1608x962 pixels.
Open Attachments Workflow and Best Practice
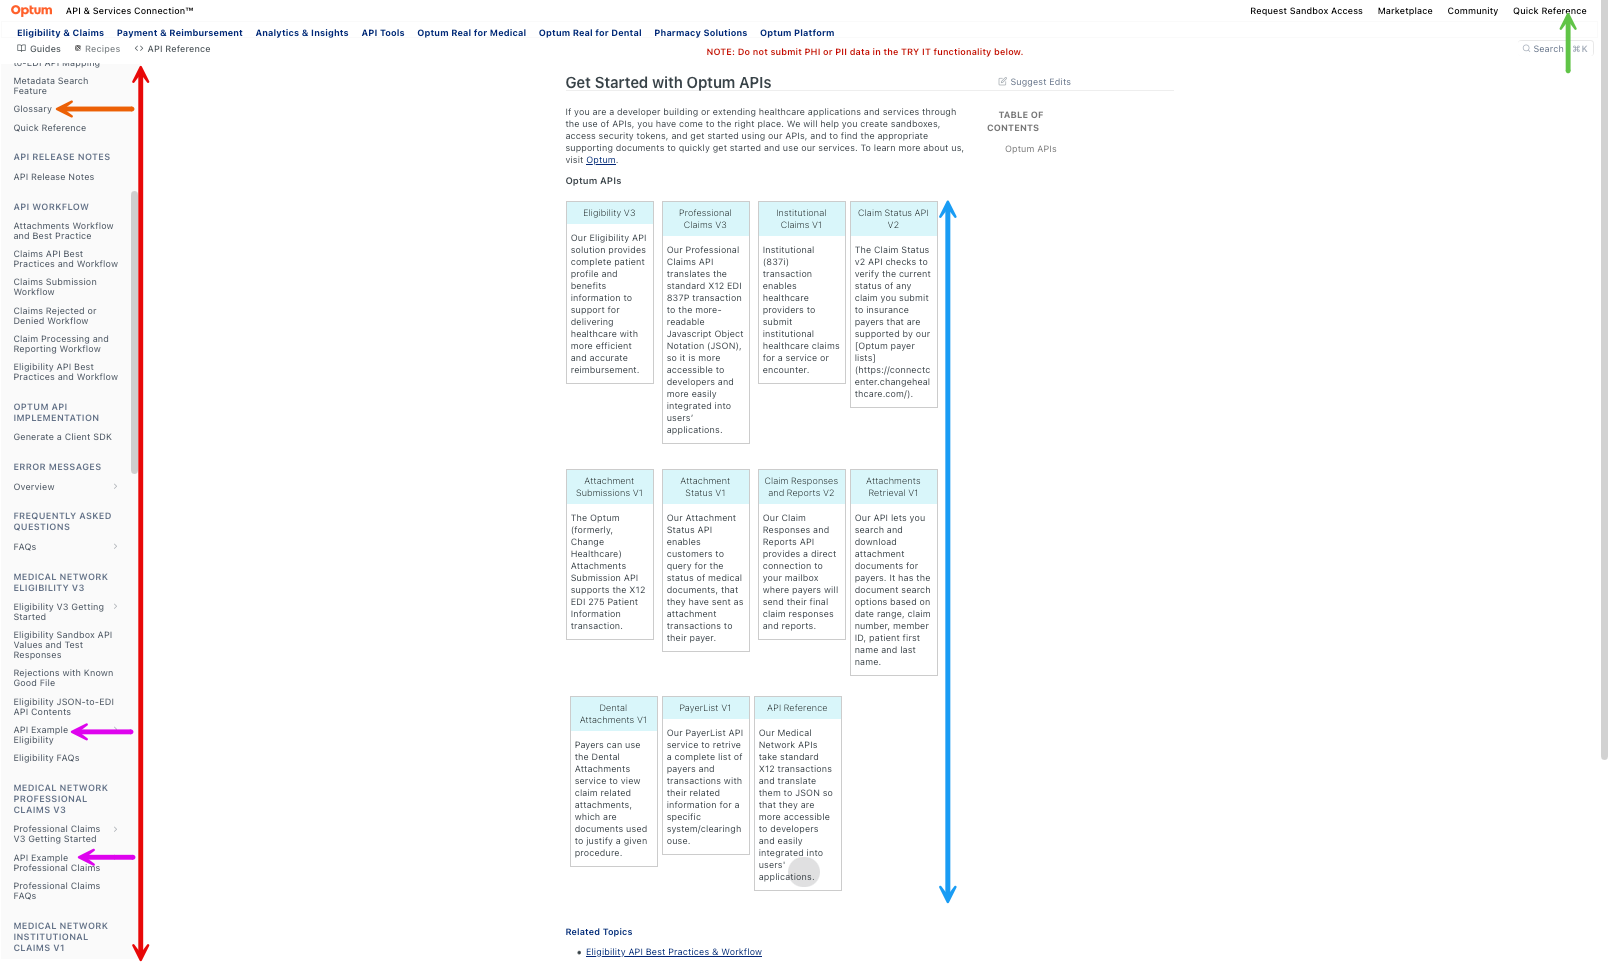tap(64, 231)
